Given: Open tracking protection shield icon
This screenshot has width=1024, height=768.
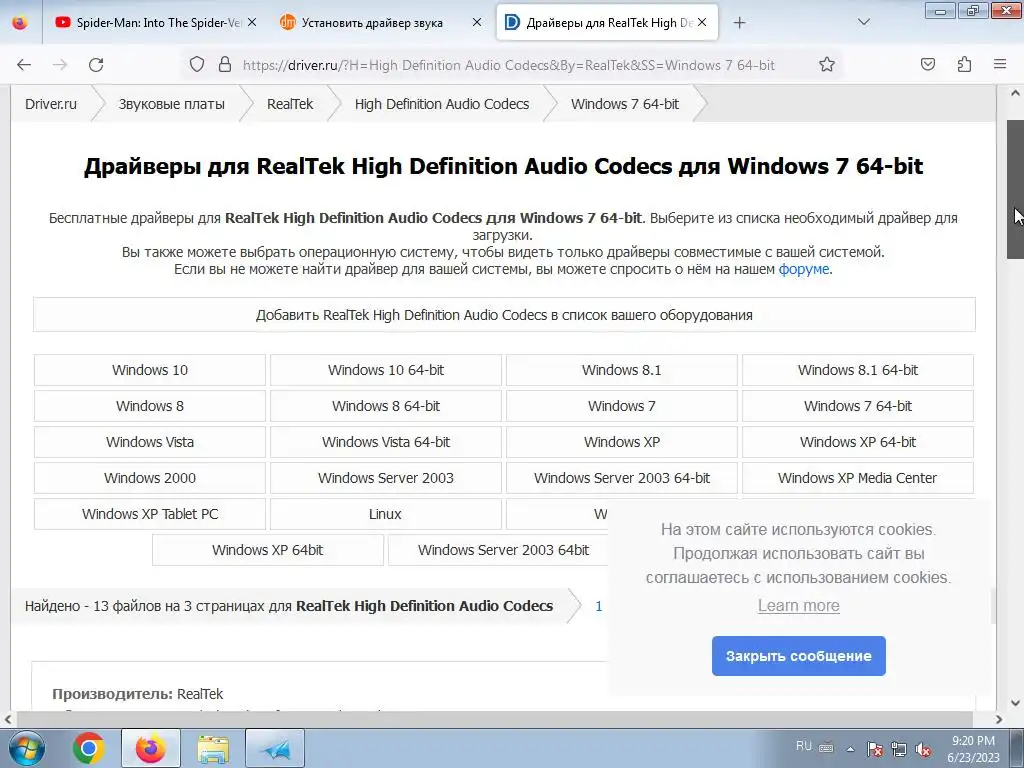Looking at the screenshot, I should [197, 65].
